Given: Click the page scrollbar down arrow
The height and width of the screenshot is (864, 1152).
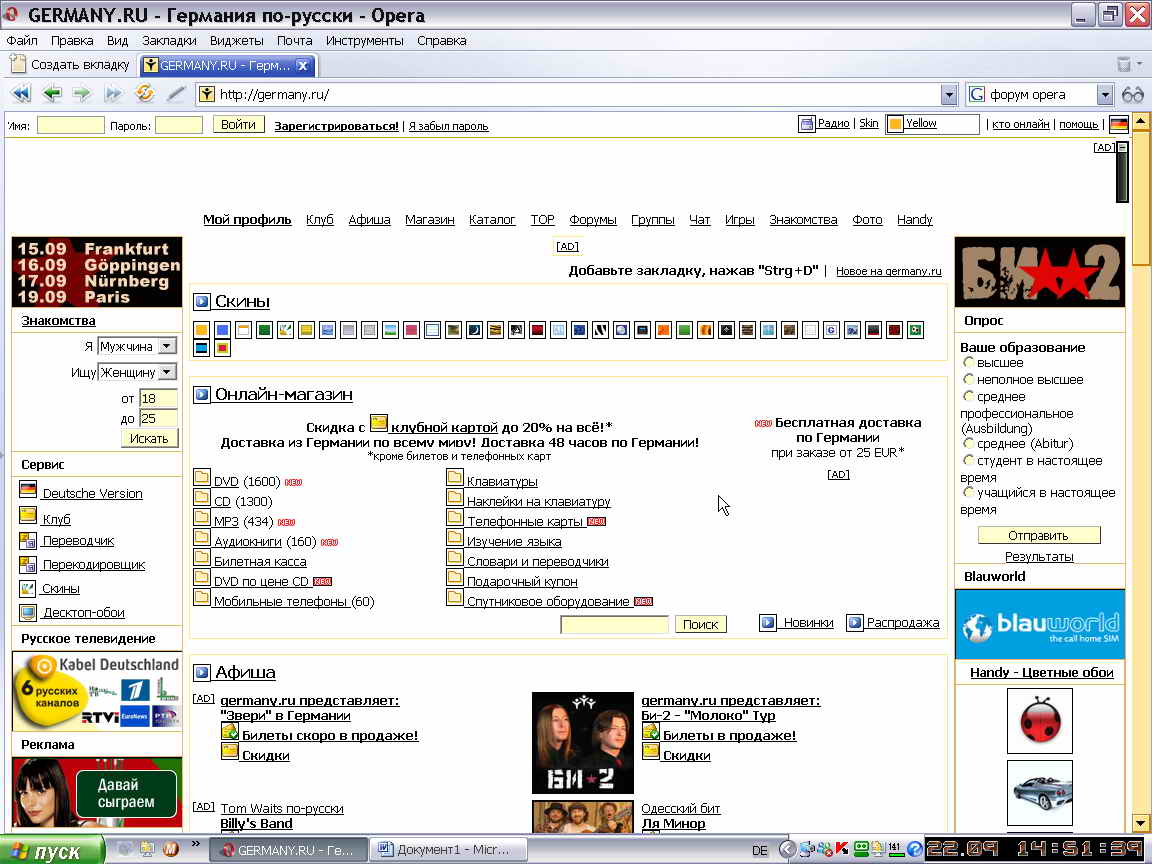Looking at the screenshot, I should pyautogui.click(x=1140, y=823).
